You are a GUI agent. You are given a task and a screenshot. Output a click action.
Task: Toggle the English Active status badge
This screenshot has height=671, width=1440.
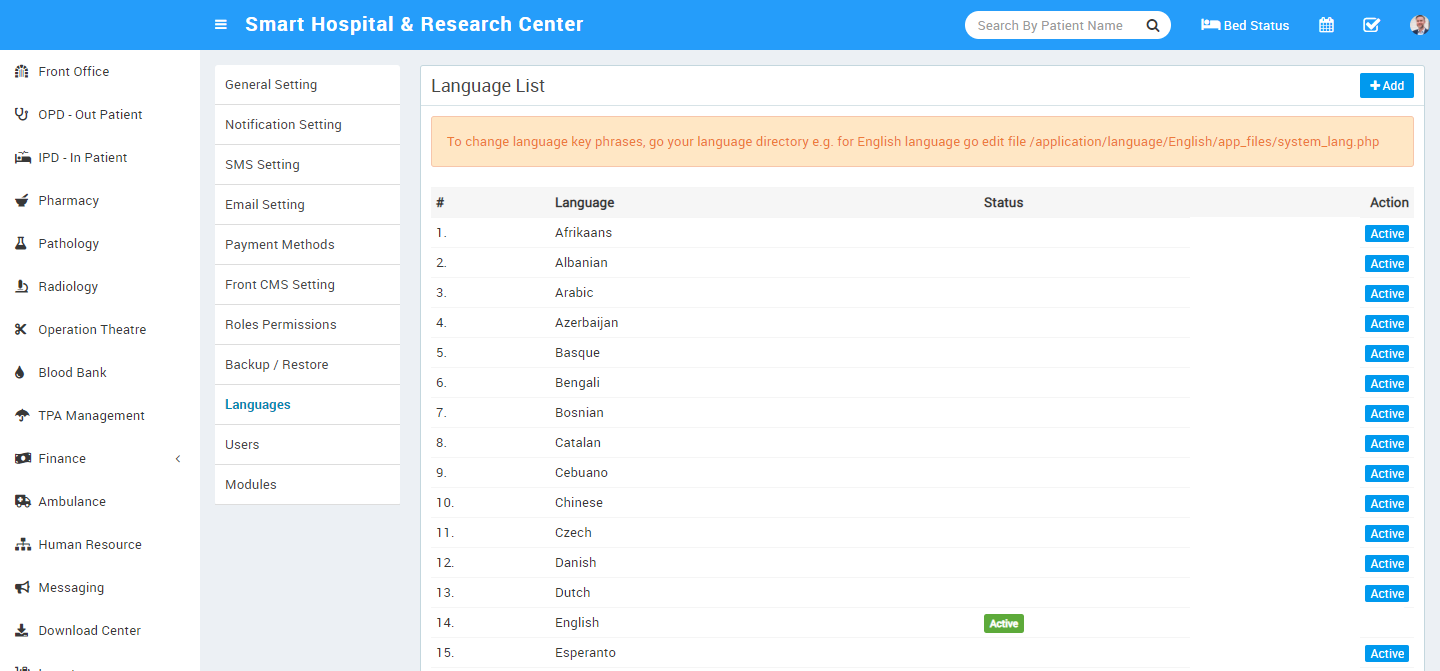click(1003, 624)
